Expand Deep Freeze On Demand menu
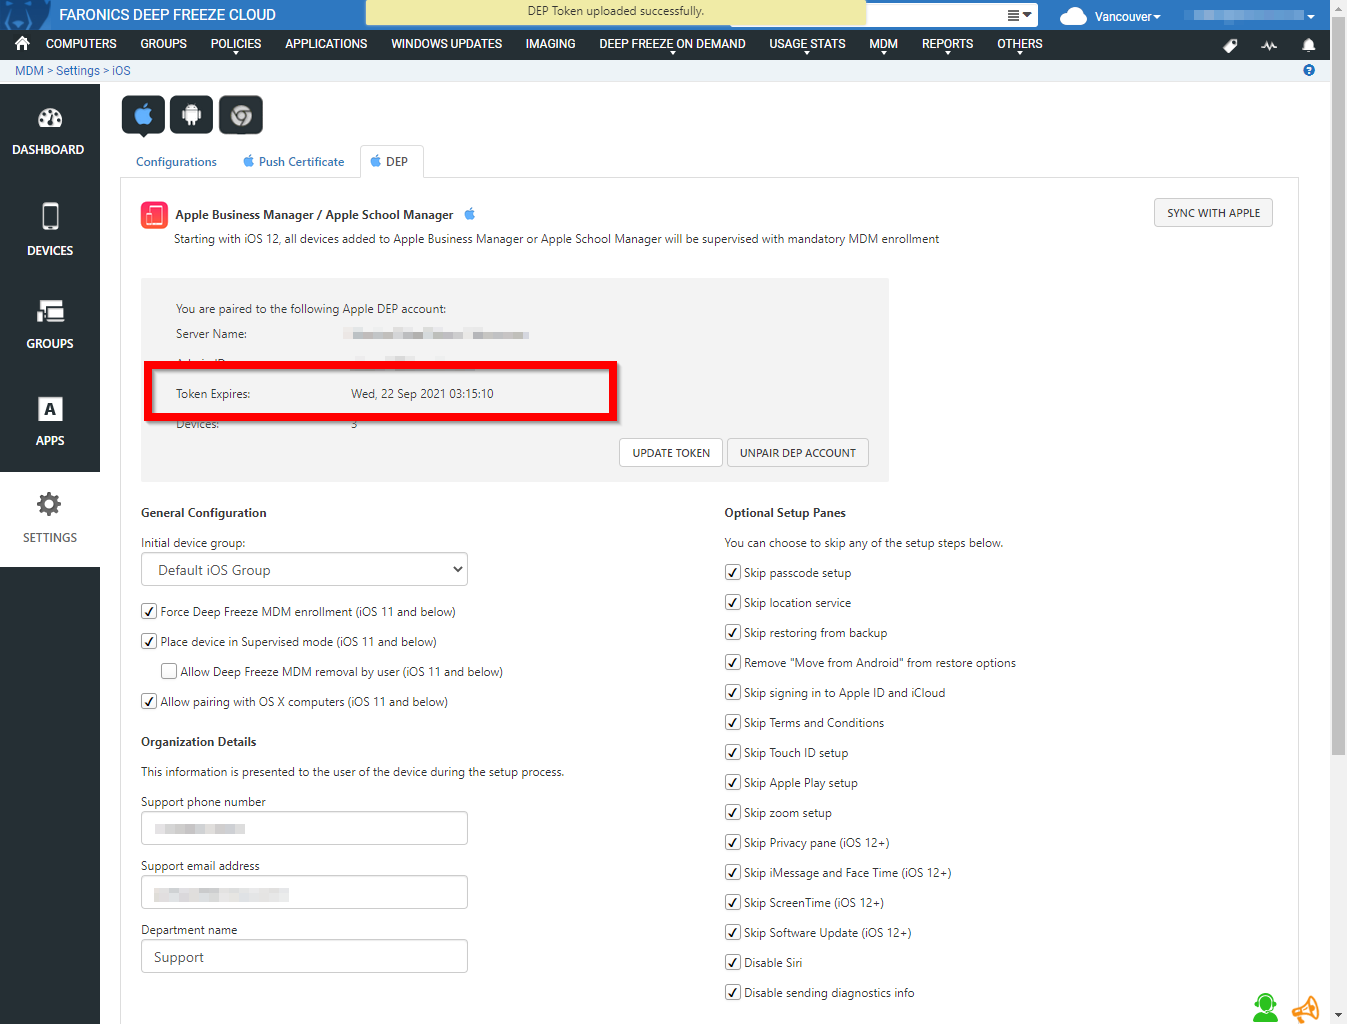Screen dimensions: 1347x1024 tap(672, 44)
